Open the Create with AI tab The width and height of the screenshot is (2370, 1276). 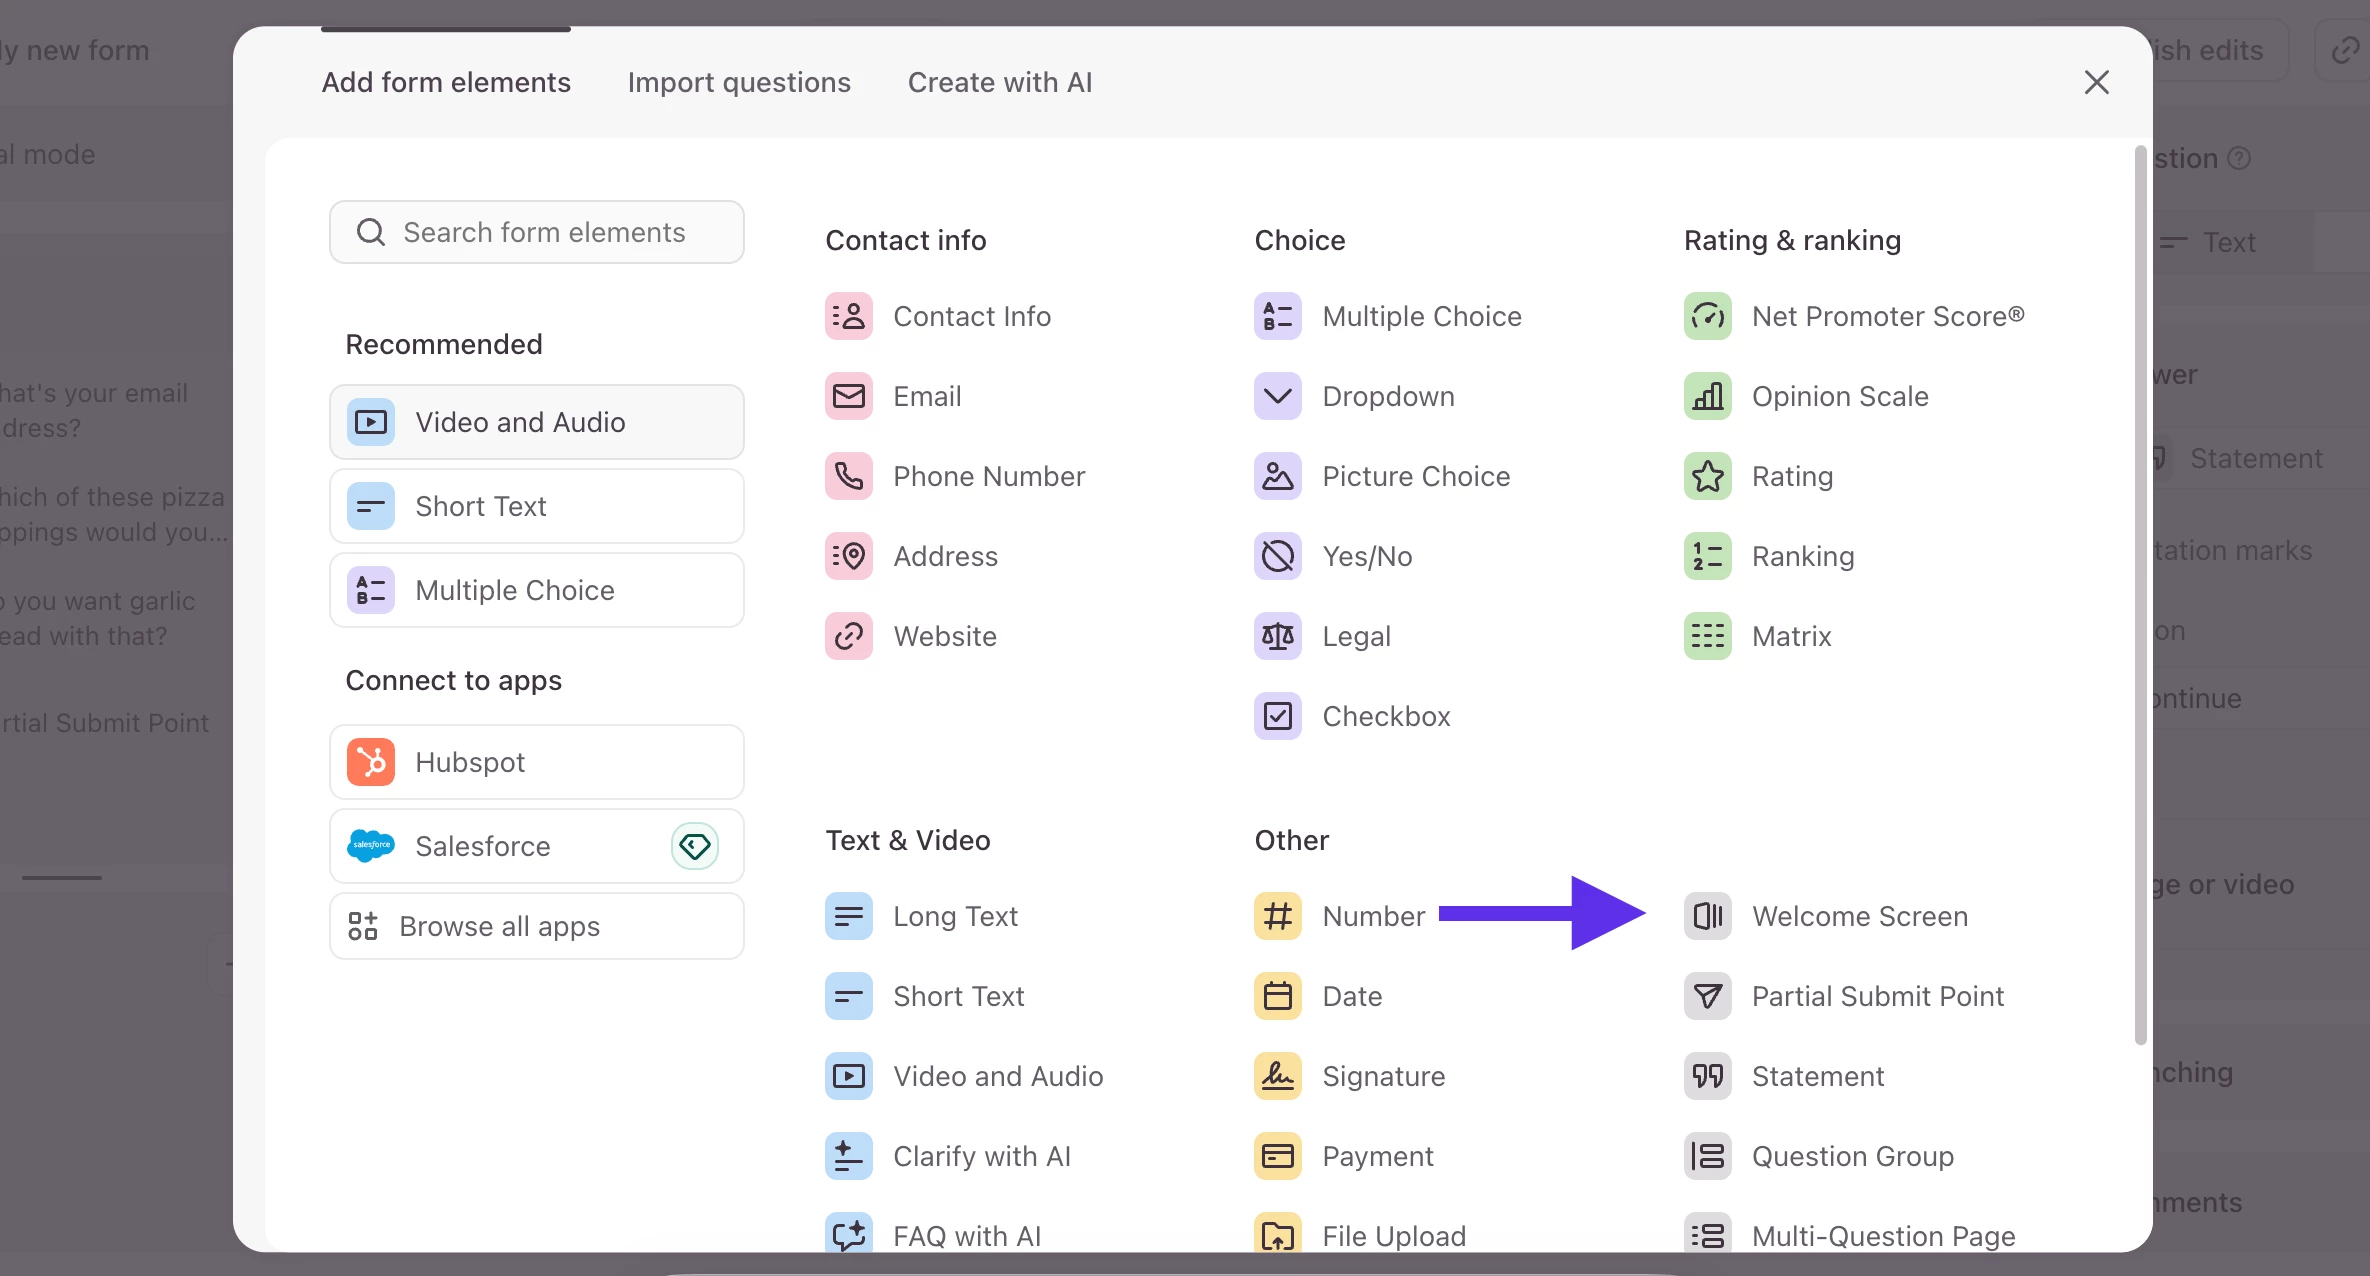click(x=999, y=82)
